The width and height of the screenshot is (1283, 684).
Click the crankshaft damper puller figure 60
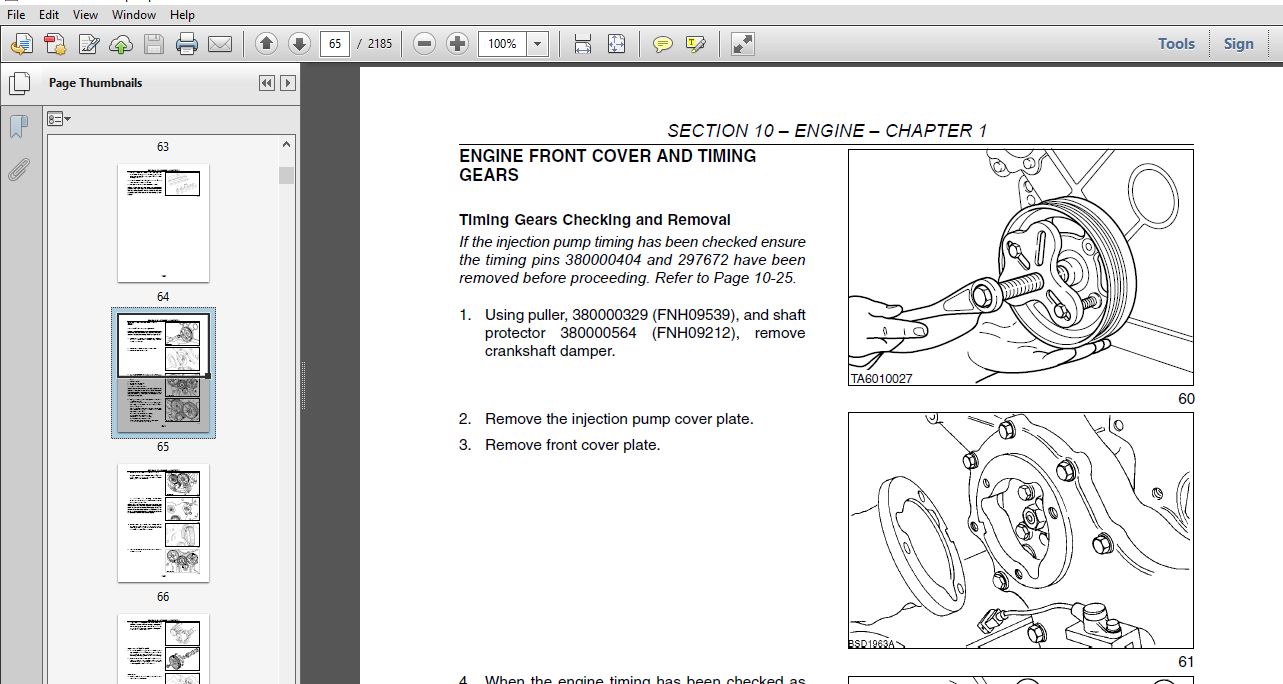click(x=1021, y=267)
